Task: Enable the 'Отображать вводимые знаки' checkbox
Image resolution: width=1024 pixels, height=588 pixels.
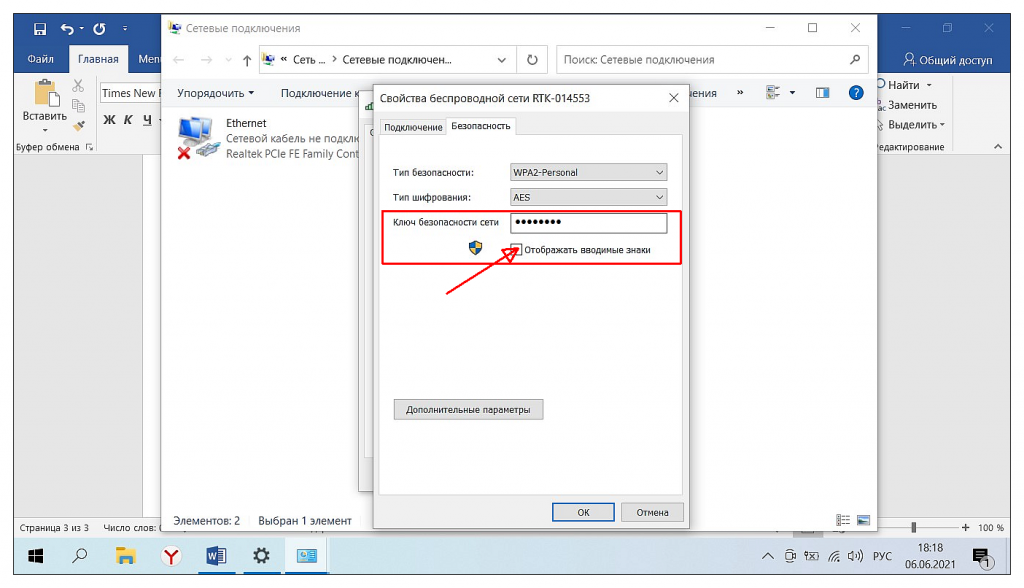Action: click(516, 249)
